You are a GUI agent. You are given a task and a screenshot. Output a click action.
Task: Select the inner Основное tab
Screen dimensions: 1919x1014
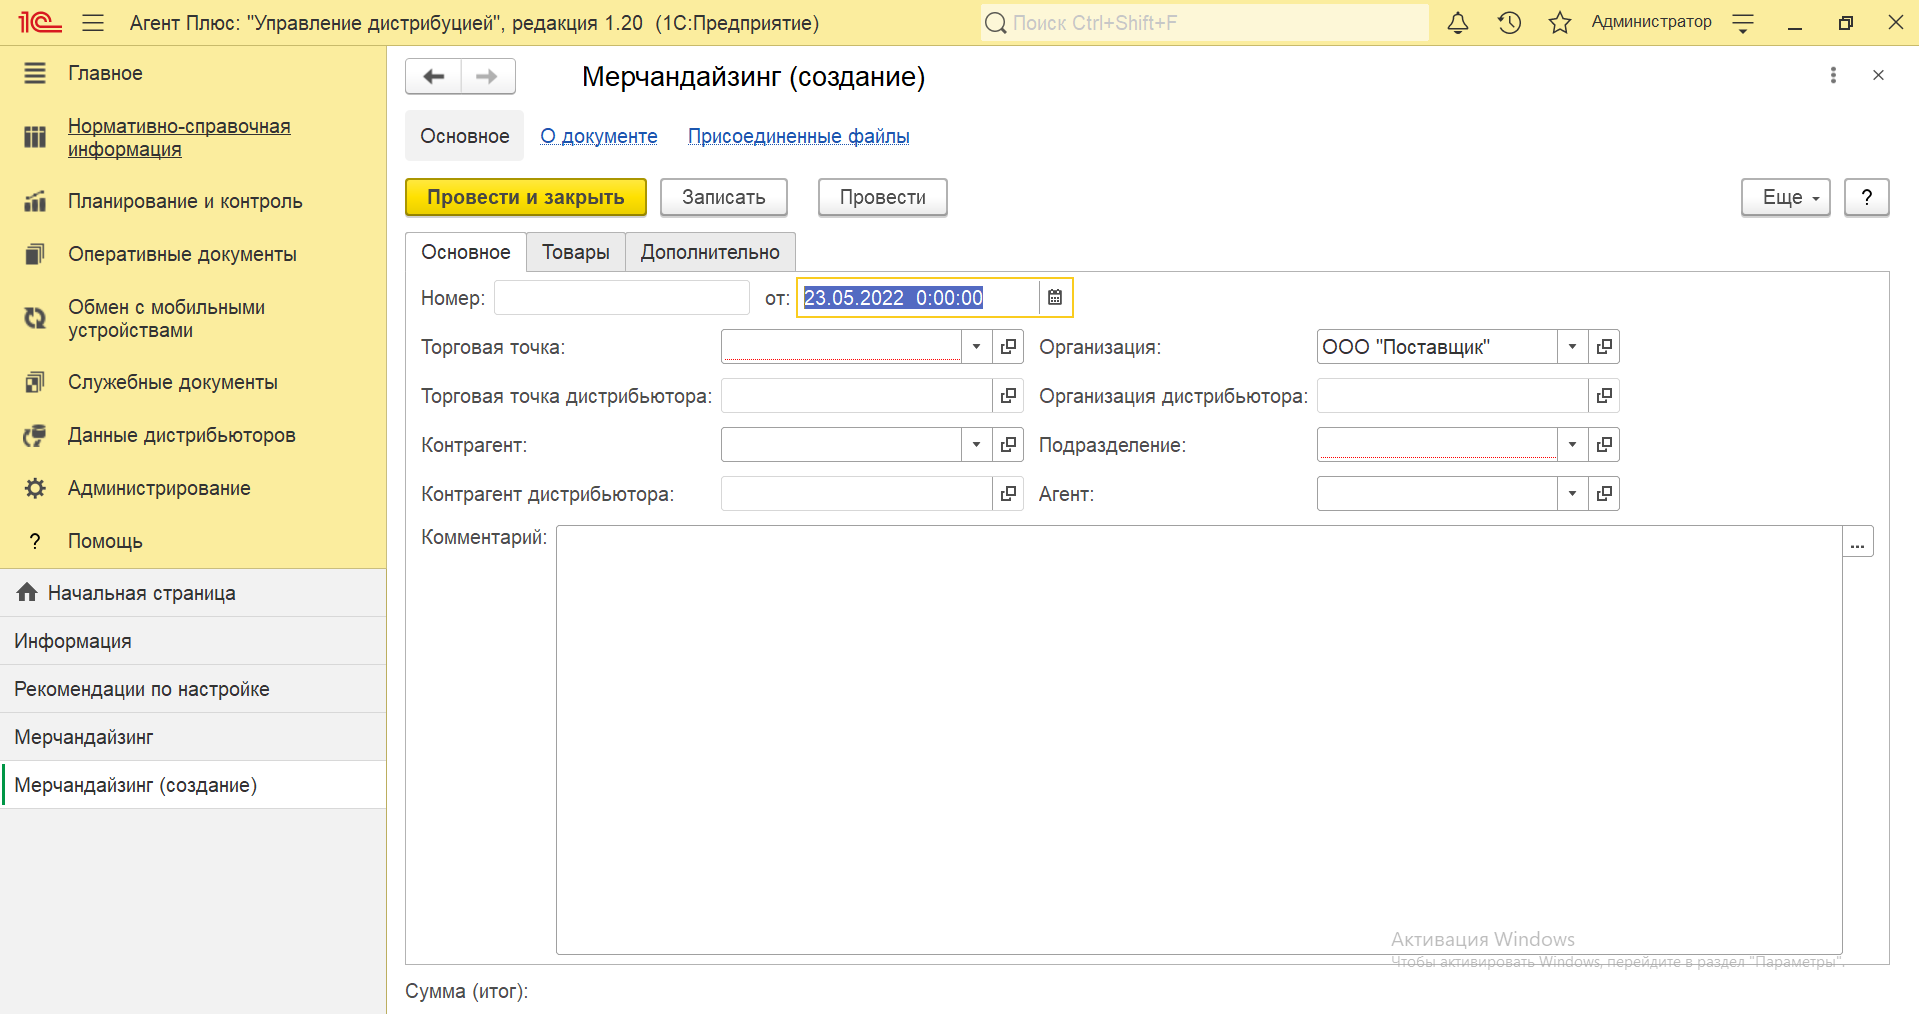pyautogui.click(x=466, y=252)
